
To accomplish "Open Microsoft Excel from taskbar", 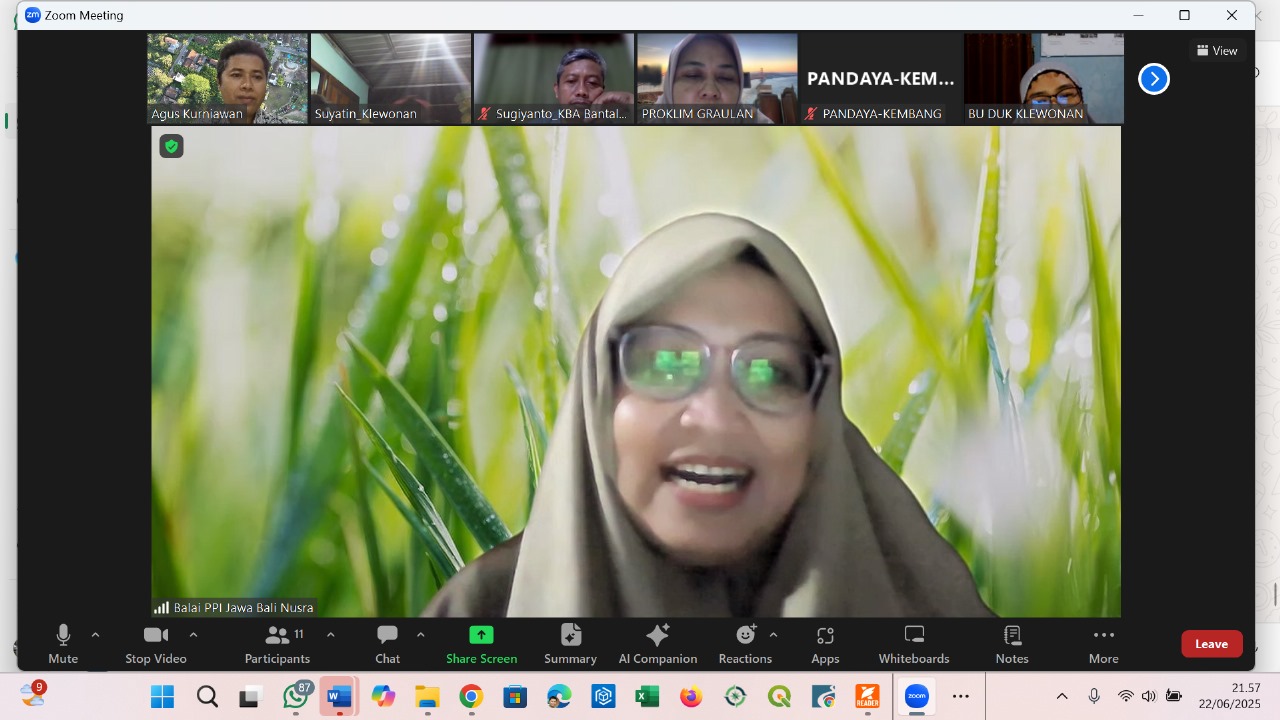I will pyautogui.click(x=647, y=696).
